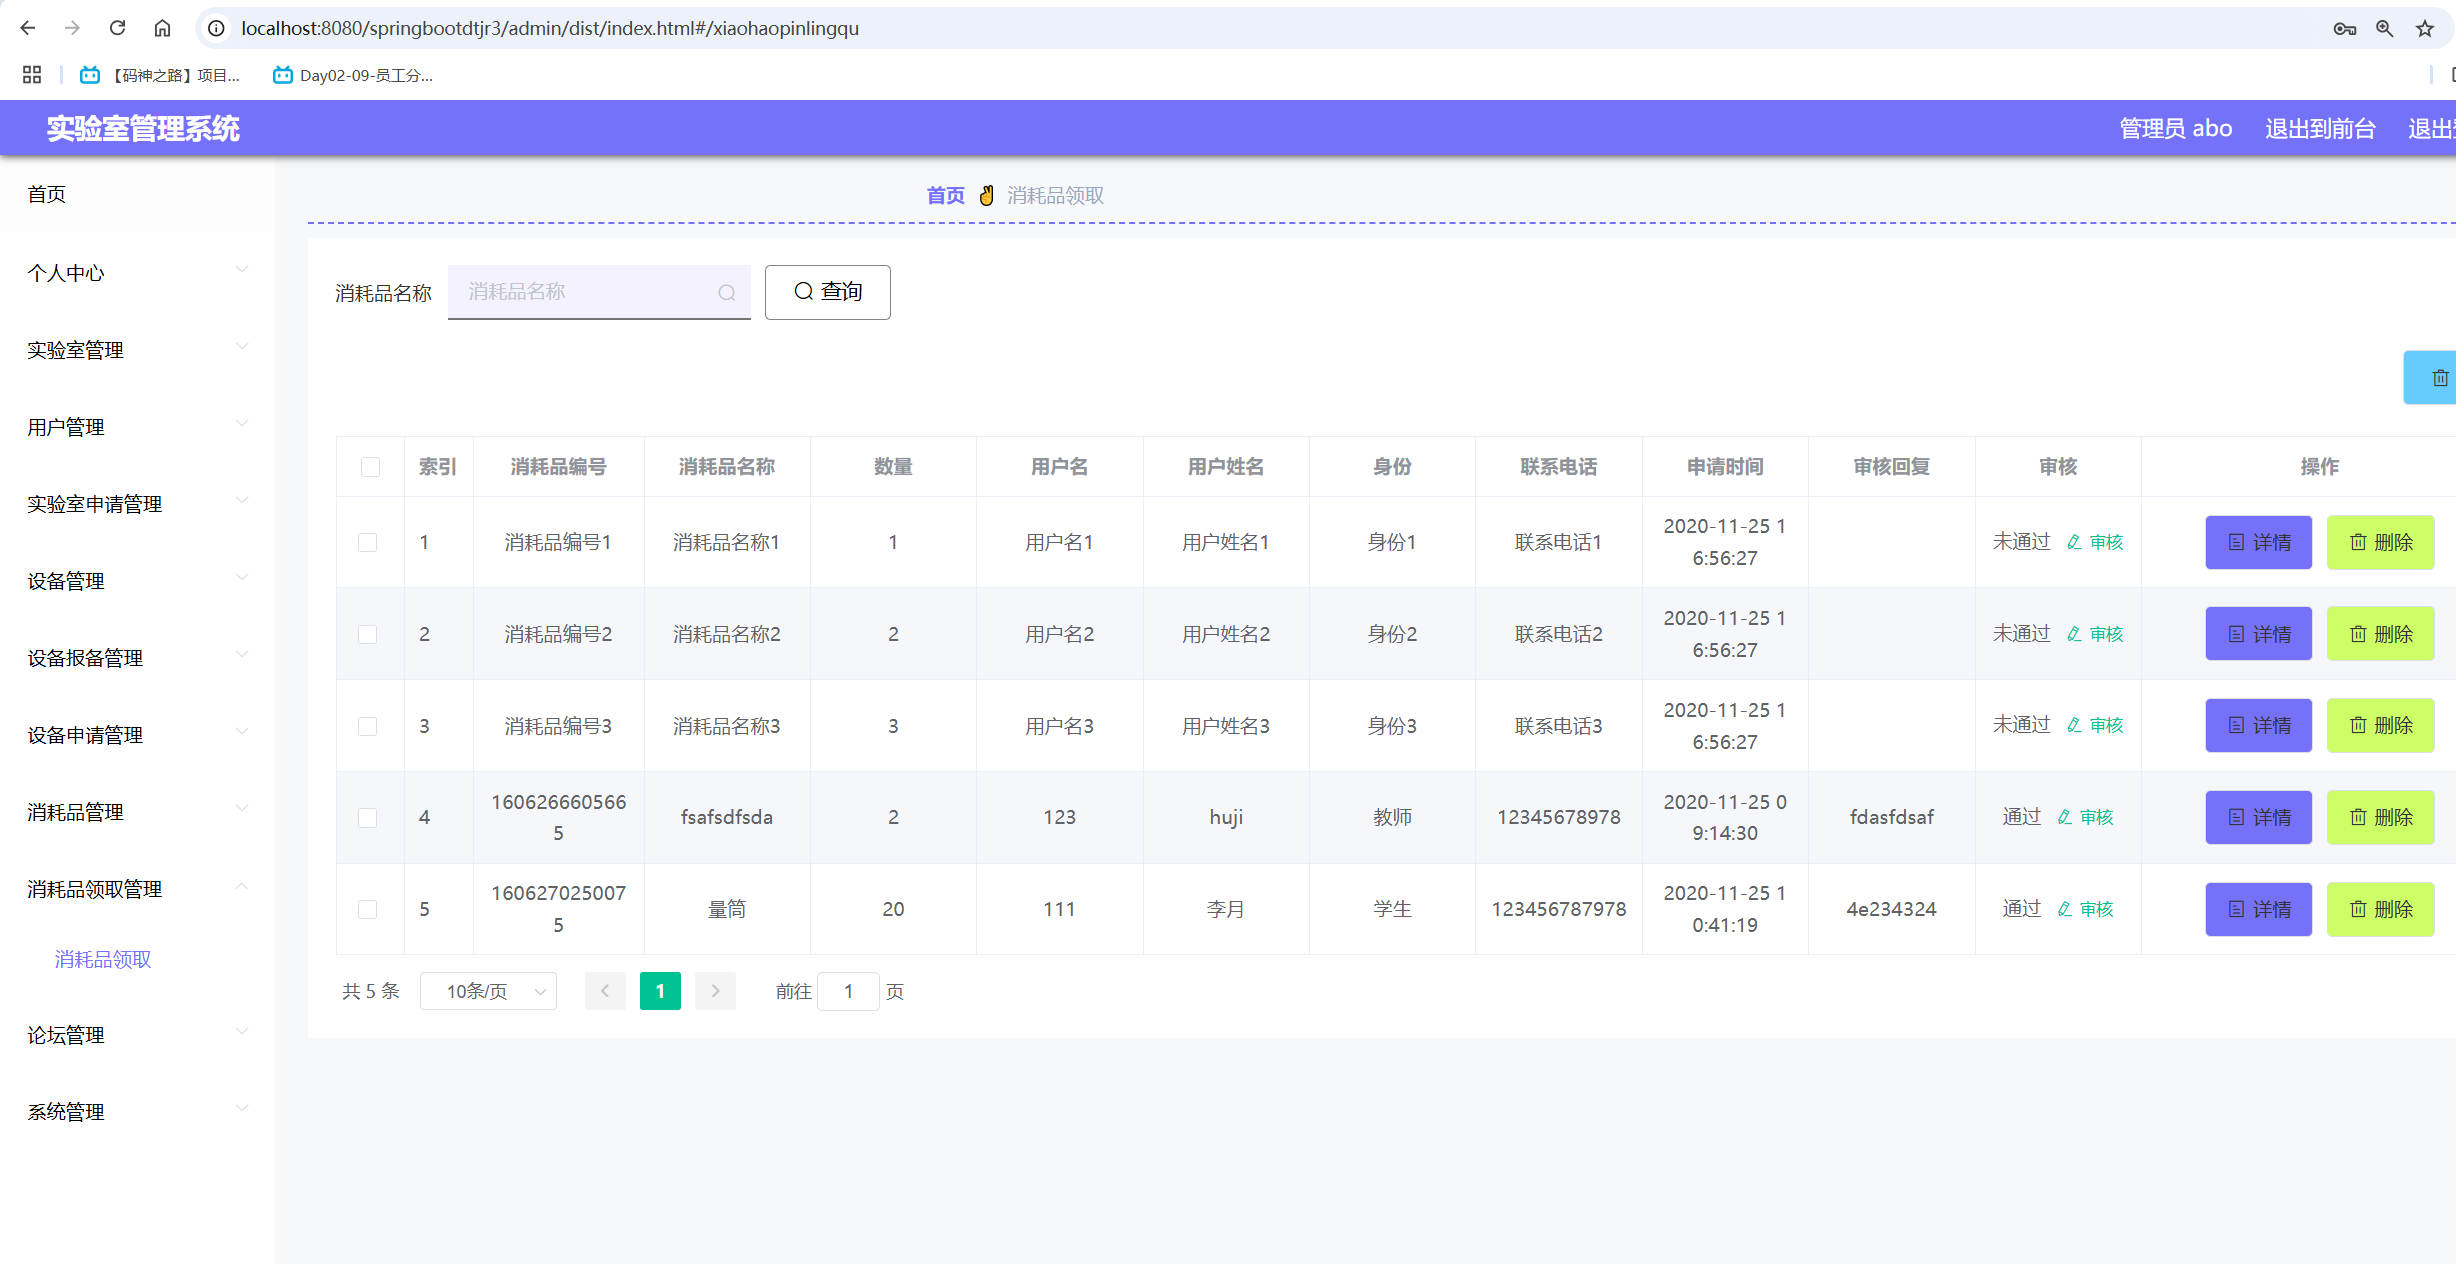Screen dimensions: 2456x1264
Task: Click the browser forward arrow
Action: [x=72, y=28]
